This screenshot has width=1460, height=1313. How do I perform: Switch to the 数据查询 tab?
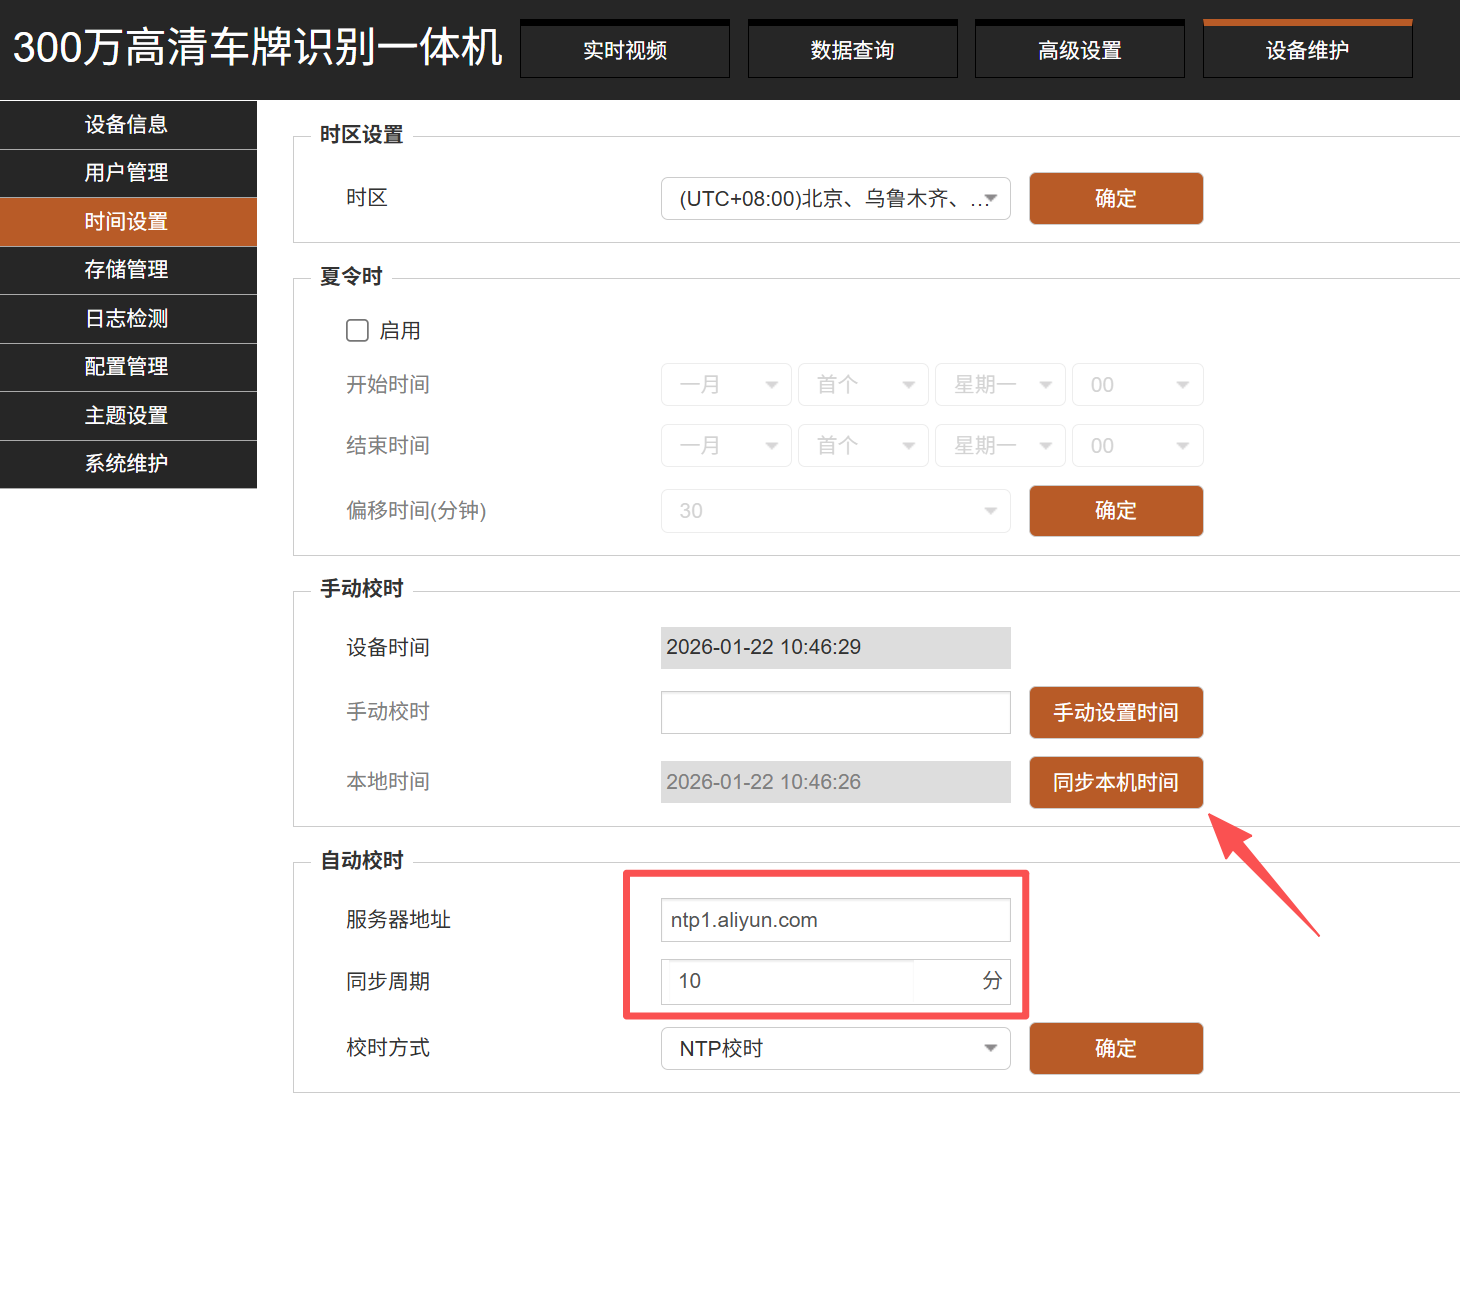[x=852, y=50]
